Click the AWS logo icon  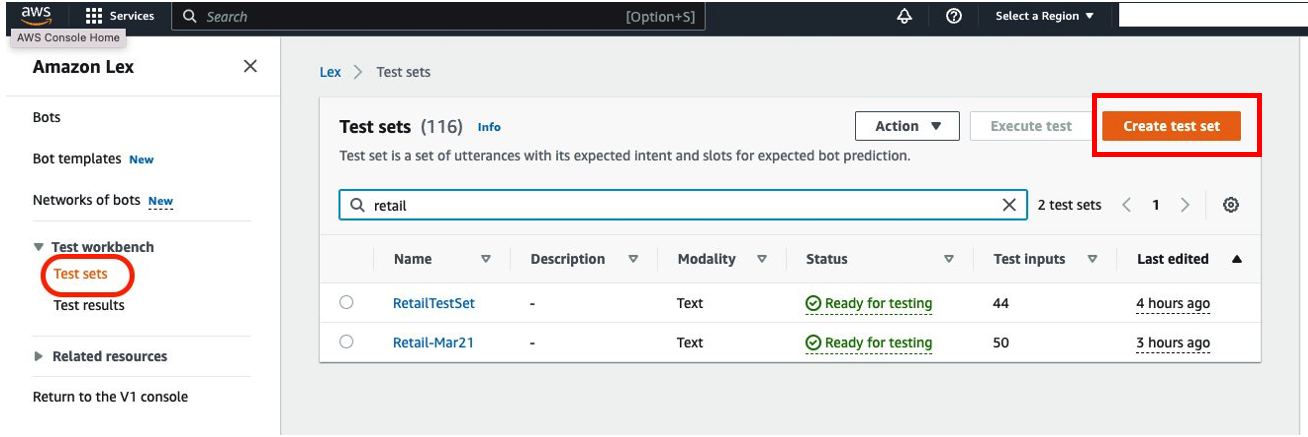coord(36,14)
